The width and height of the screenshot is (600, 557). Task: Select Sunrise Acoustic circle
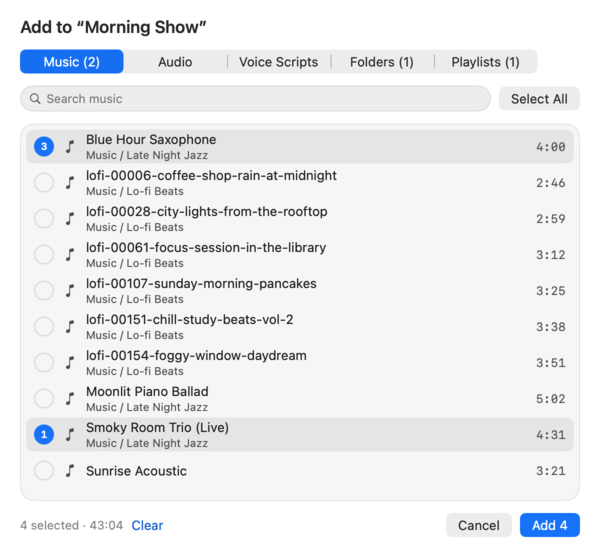(44, 471)
